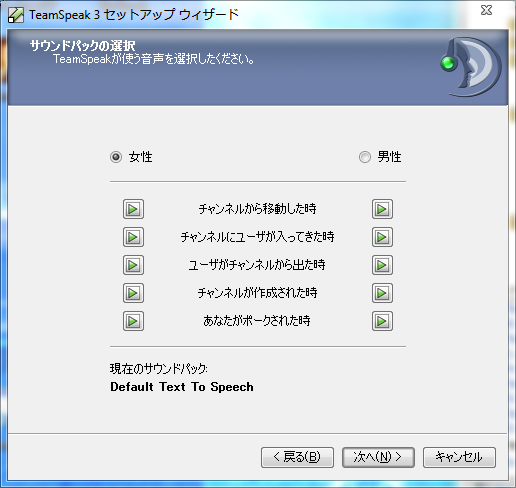516x488 pixels.
Task: Select the 男性 radio button
Action: point(365,157)
